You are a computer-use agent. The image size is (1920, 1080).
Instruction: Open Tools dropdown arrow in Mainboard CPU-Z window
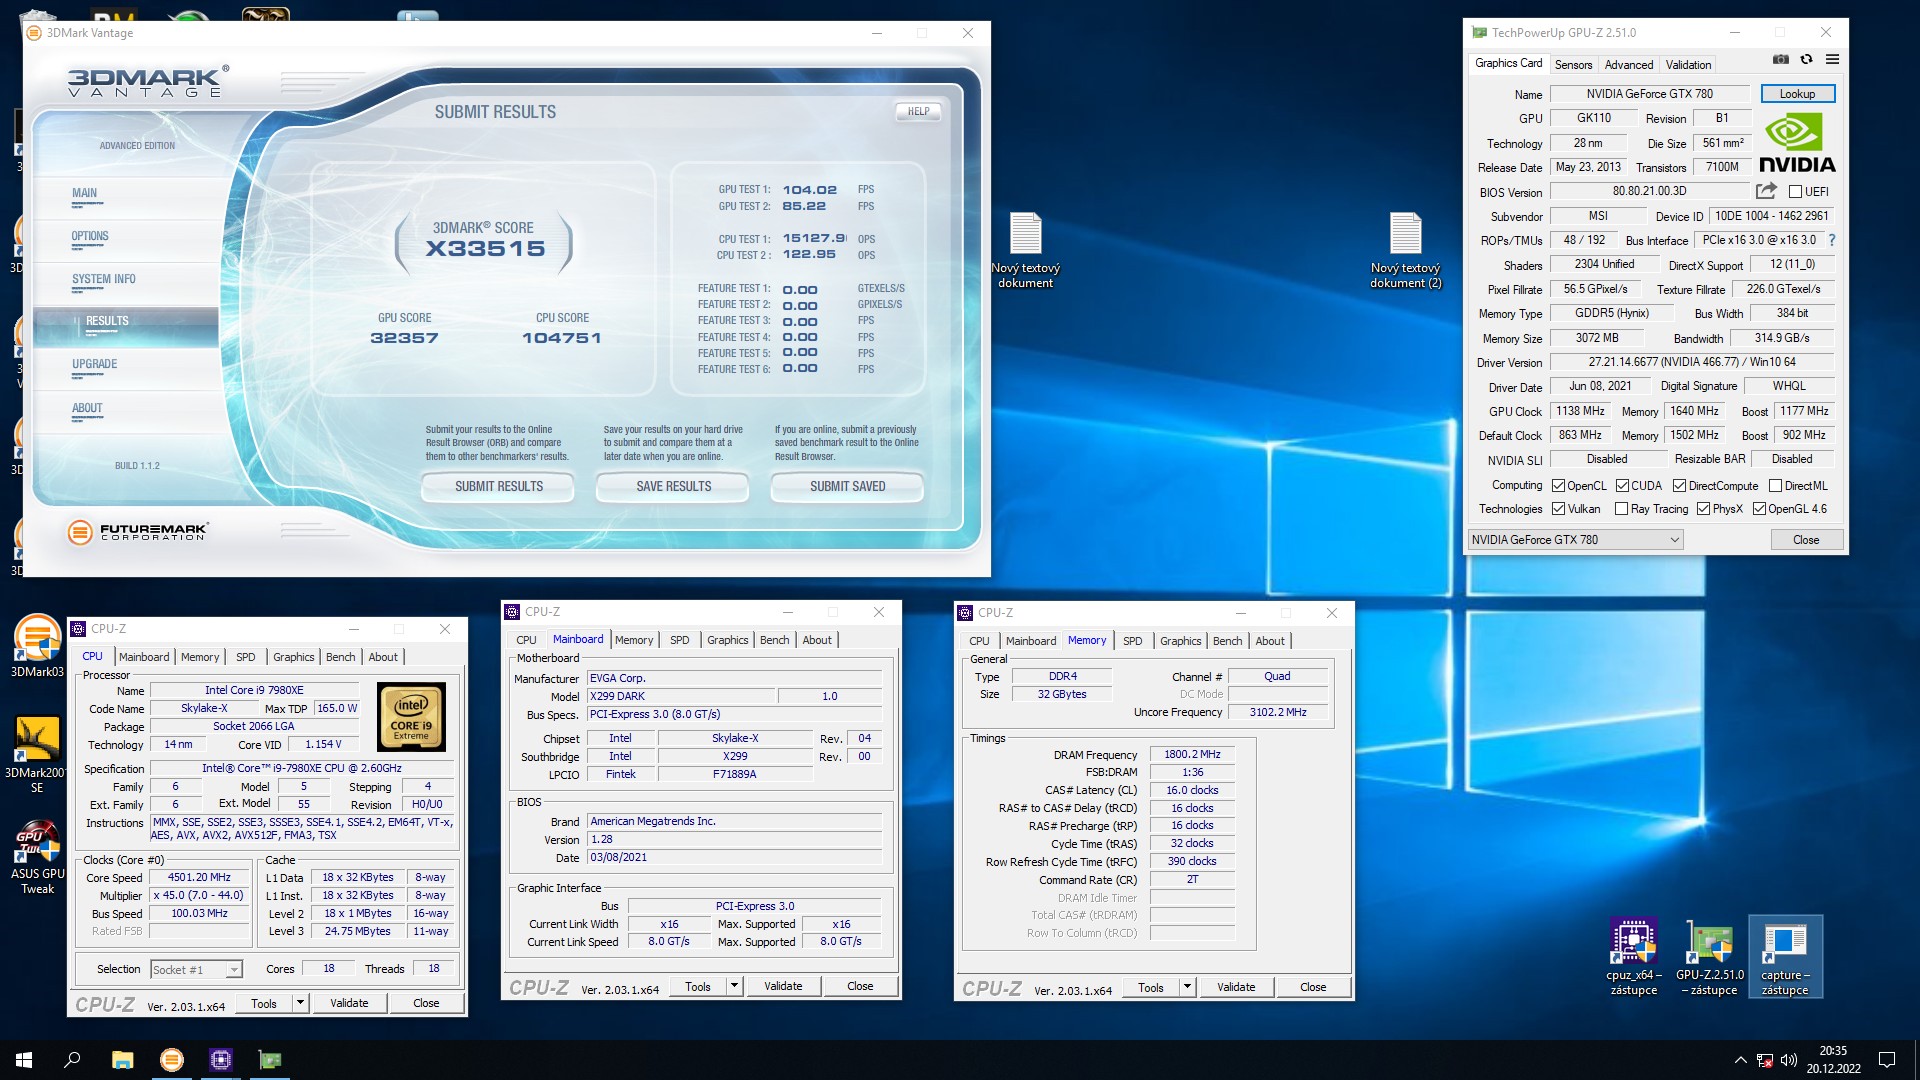click(734, 986)
